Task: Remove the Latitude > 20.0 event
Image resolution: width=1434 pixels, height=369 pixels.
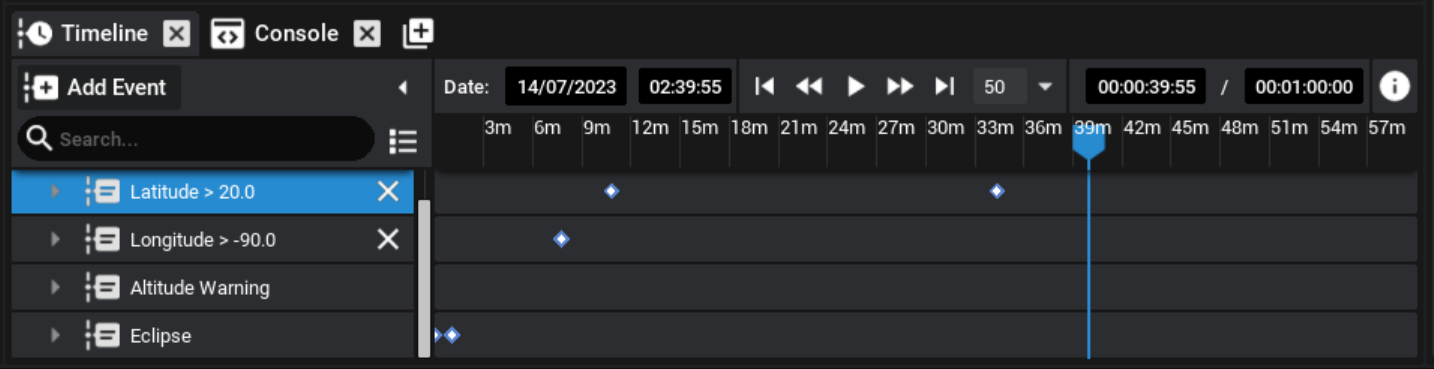Action: (388, 191)
